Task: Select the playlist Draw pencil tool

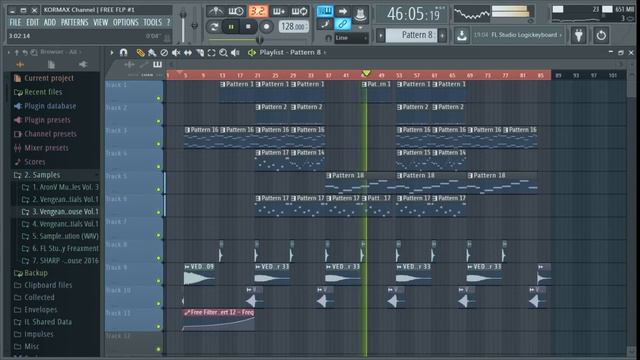Action: pyautogui.click(x=140, y=53)
